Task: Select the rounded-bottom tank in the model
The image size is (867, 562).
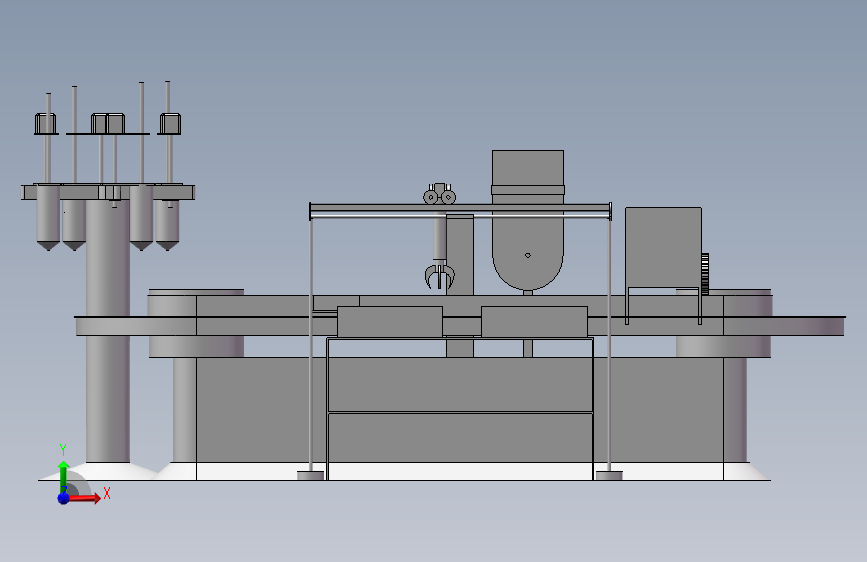Action: point(528,220)
